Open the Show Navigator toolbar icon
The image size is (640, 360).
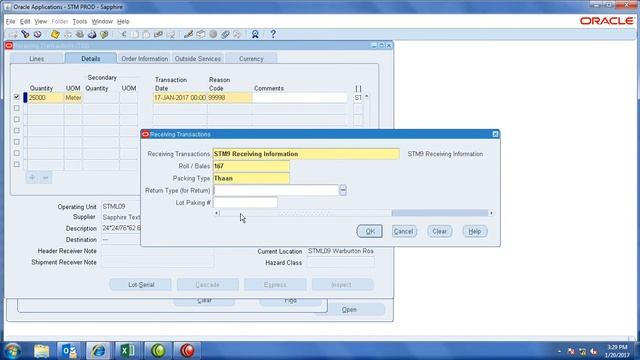coord(38,34)
